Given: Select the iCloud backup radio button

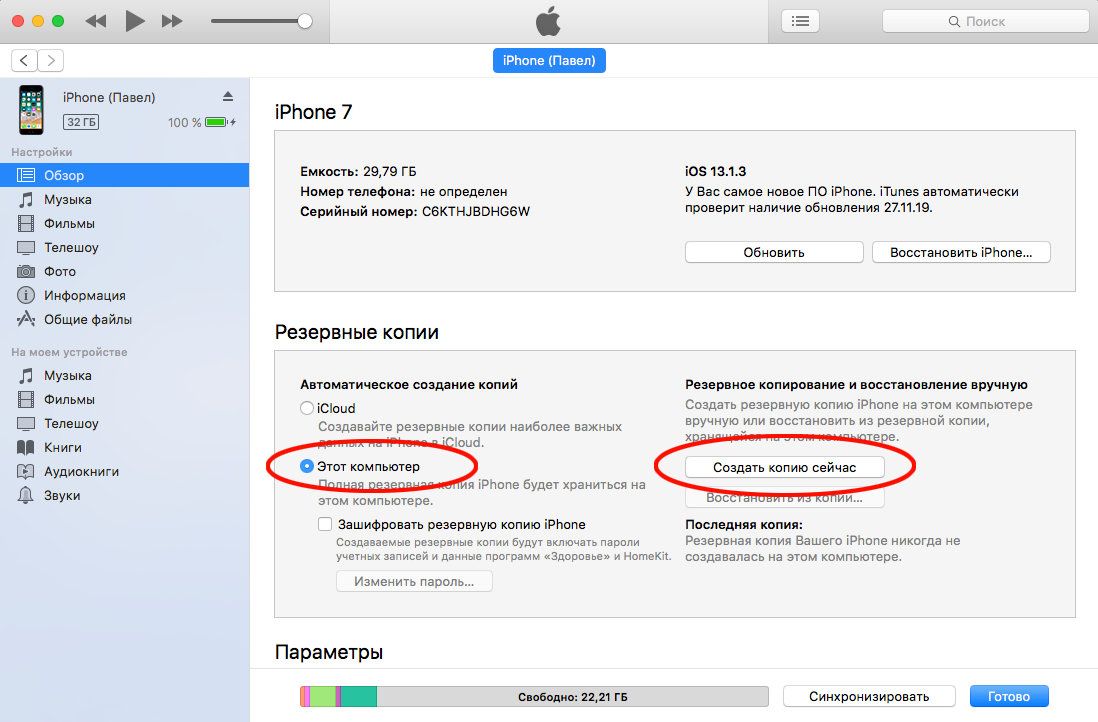Looking at the screenshot, I should pos(306,408).
